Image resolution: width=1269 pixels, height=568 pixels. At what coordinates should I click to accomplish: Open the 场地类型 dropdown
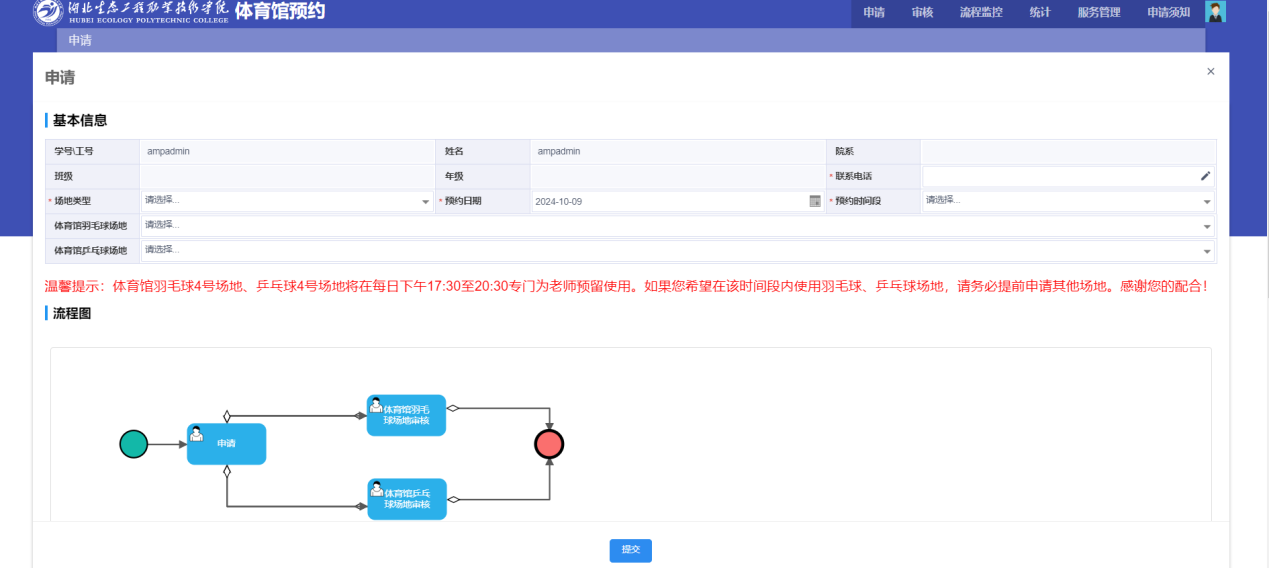click(x=285, y=201)
